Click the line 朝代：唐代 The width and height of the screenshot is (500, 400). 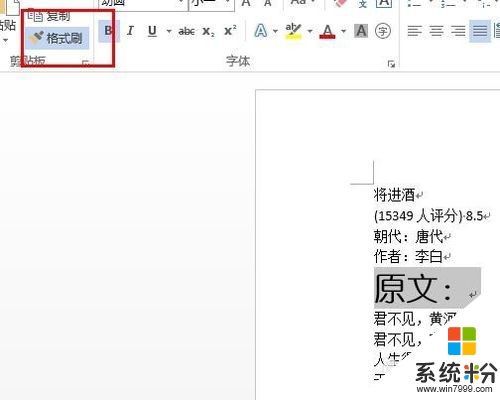click(x=408, y=237)
